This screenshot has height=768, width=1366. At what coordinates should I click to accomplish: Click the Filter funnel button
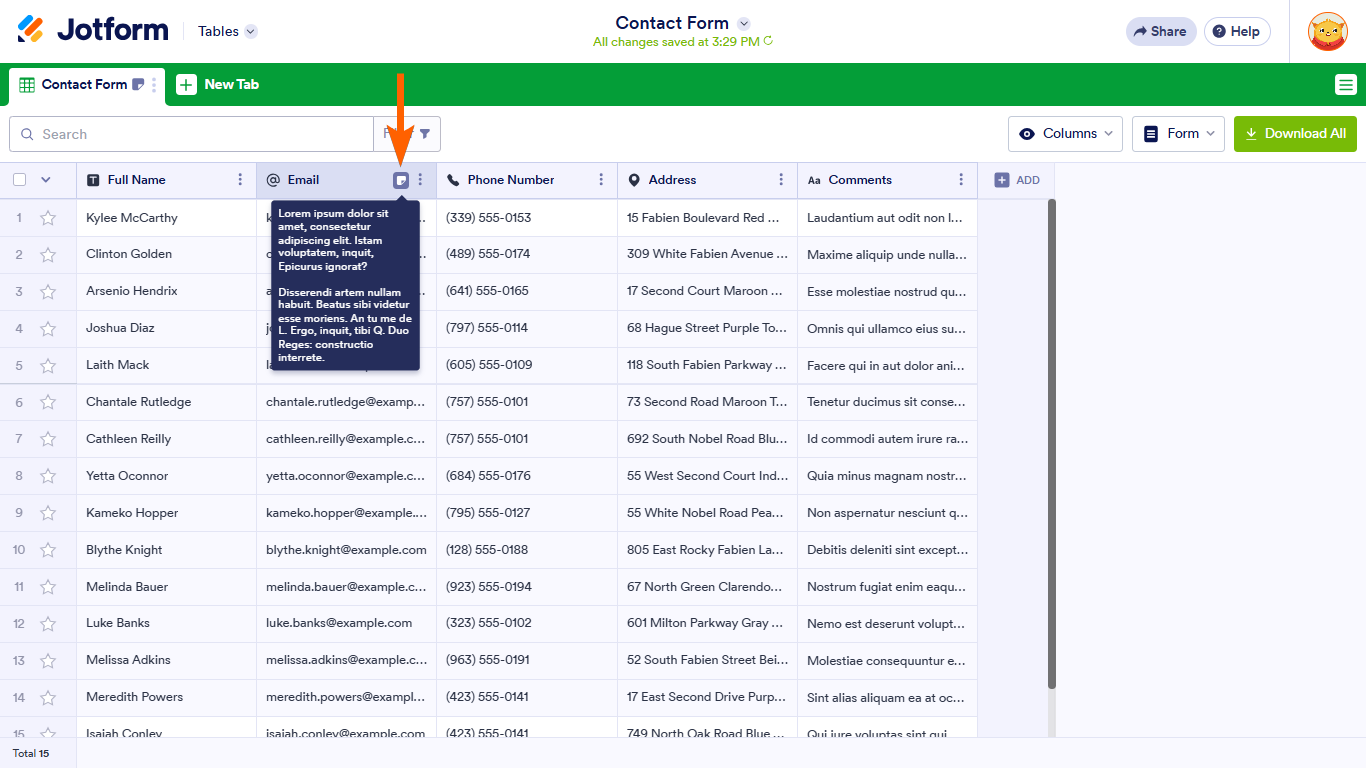pos(407,134)
